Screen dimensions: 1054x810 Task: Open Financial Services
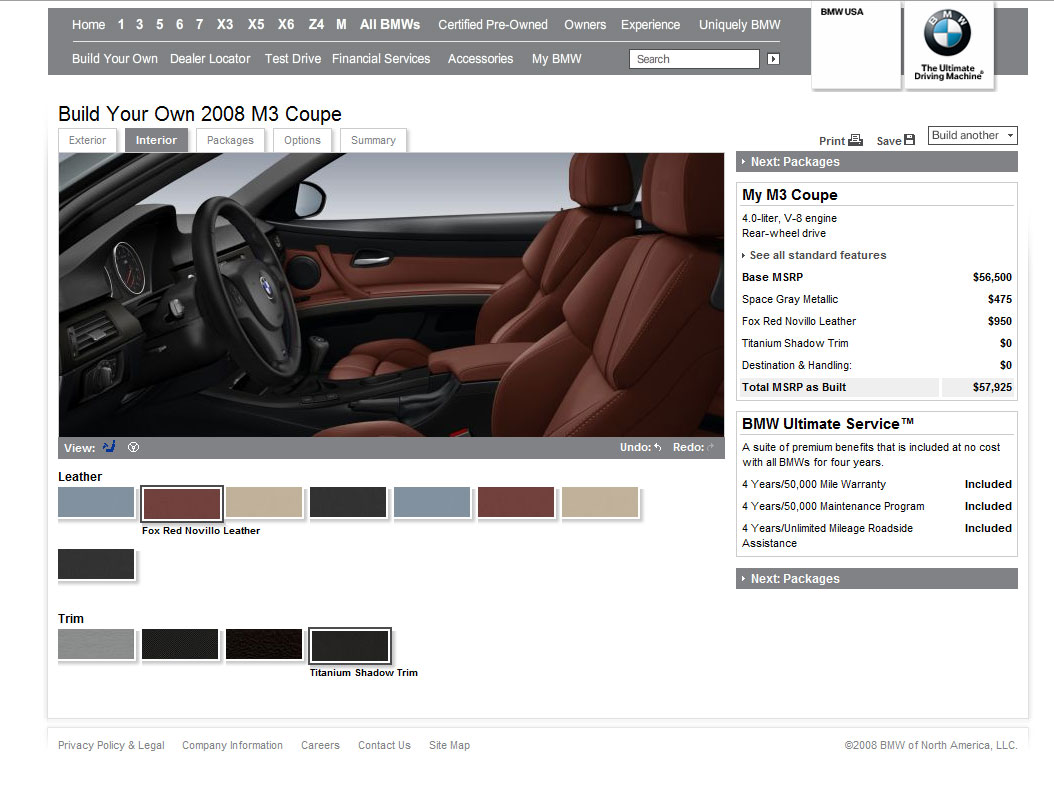click(380, 59)
